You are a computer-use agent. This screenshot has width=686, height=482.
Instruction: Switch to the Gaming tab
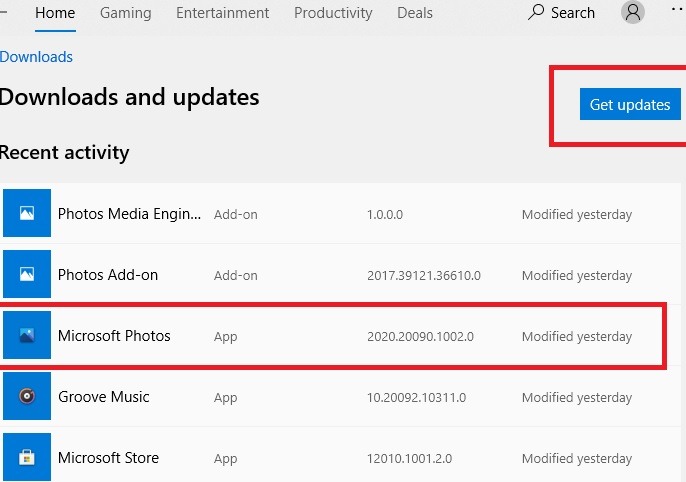coord(126,13)
